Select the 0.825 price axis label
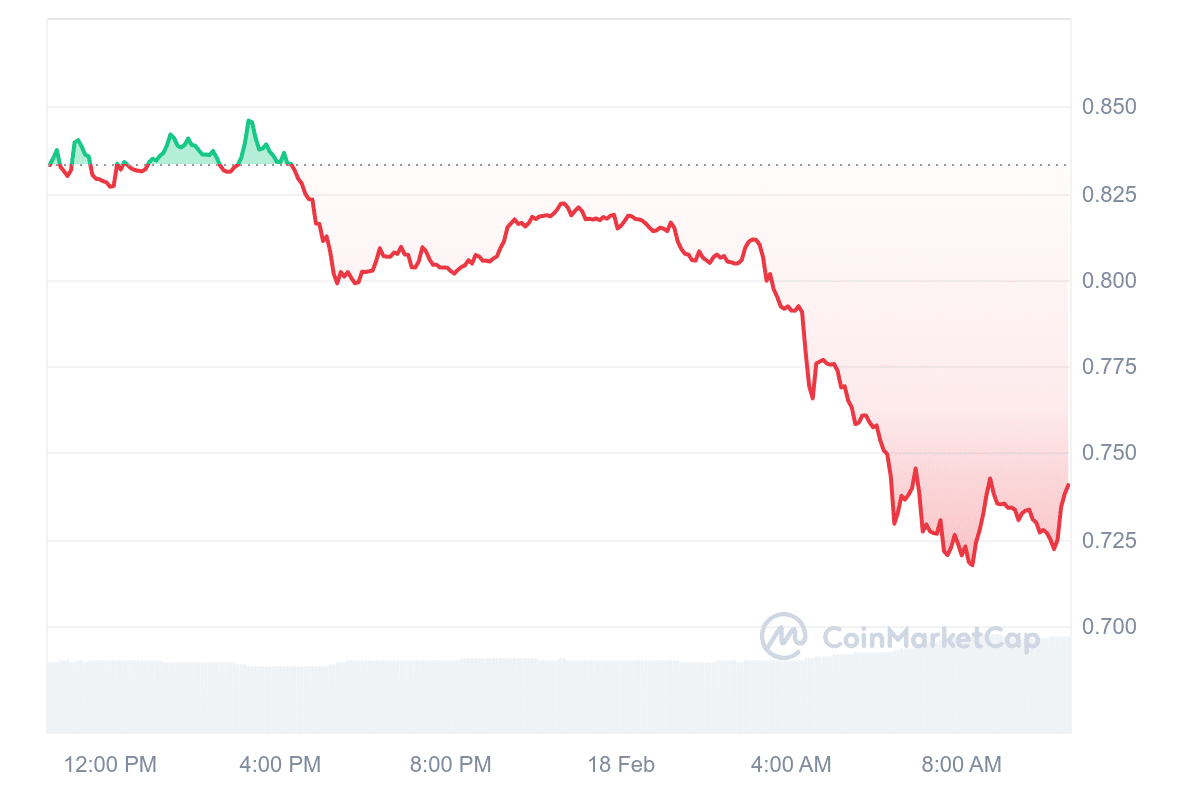The height and width of the screenshot is (800, 1200). [x=1109, y=194]
